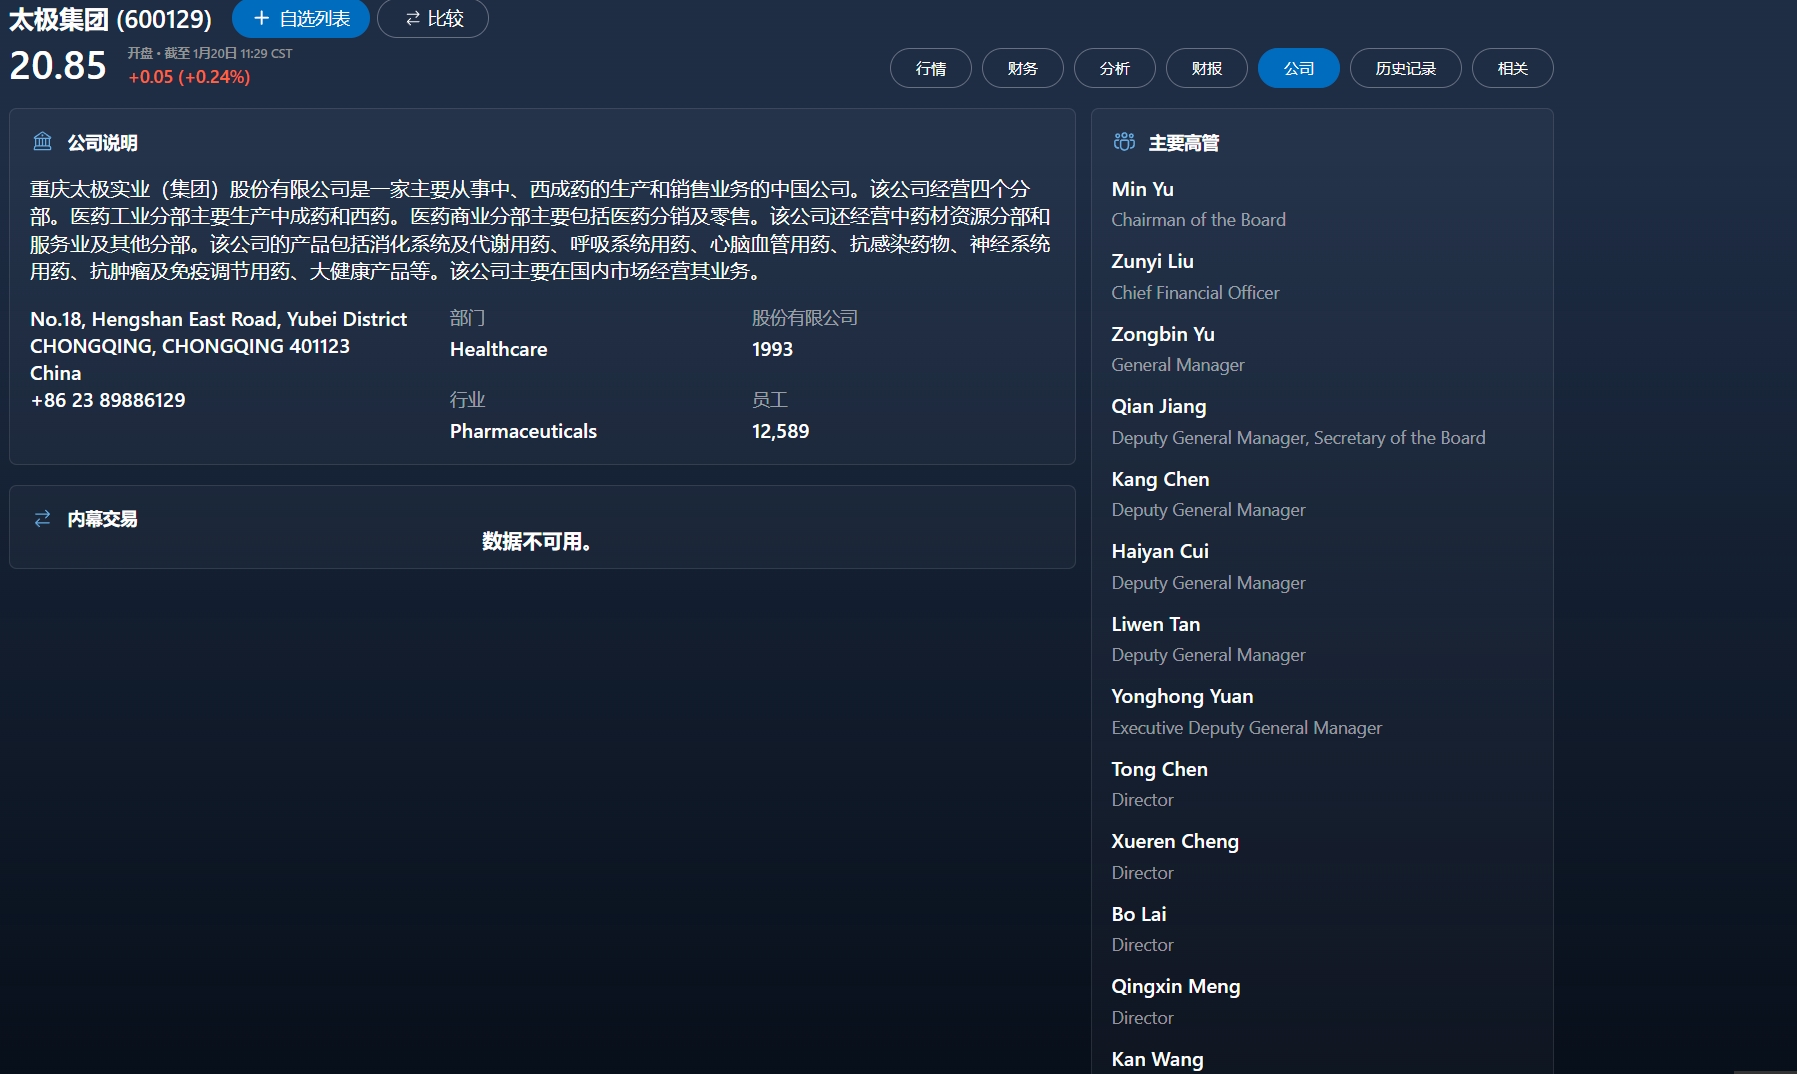Click executive name Kan Wang

(x=1158, y=1059)
